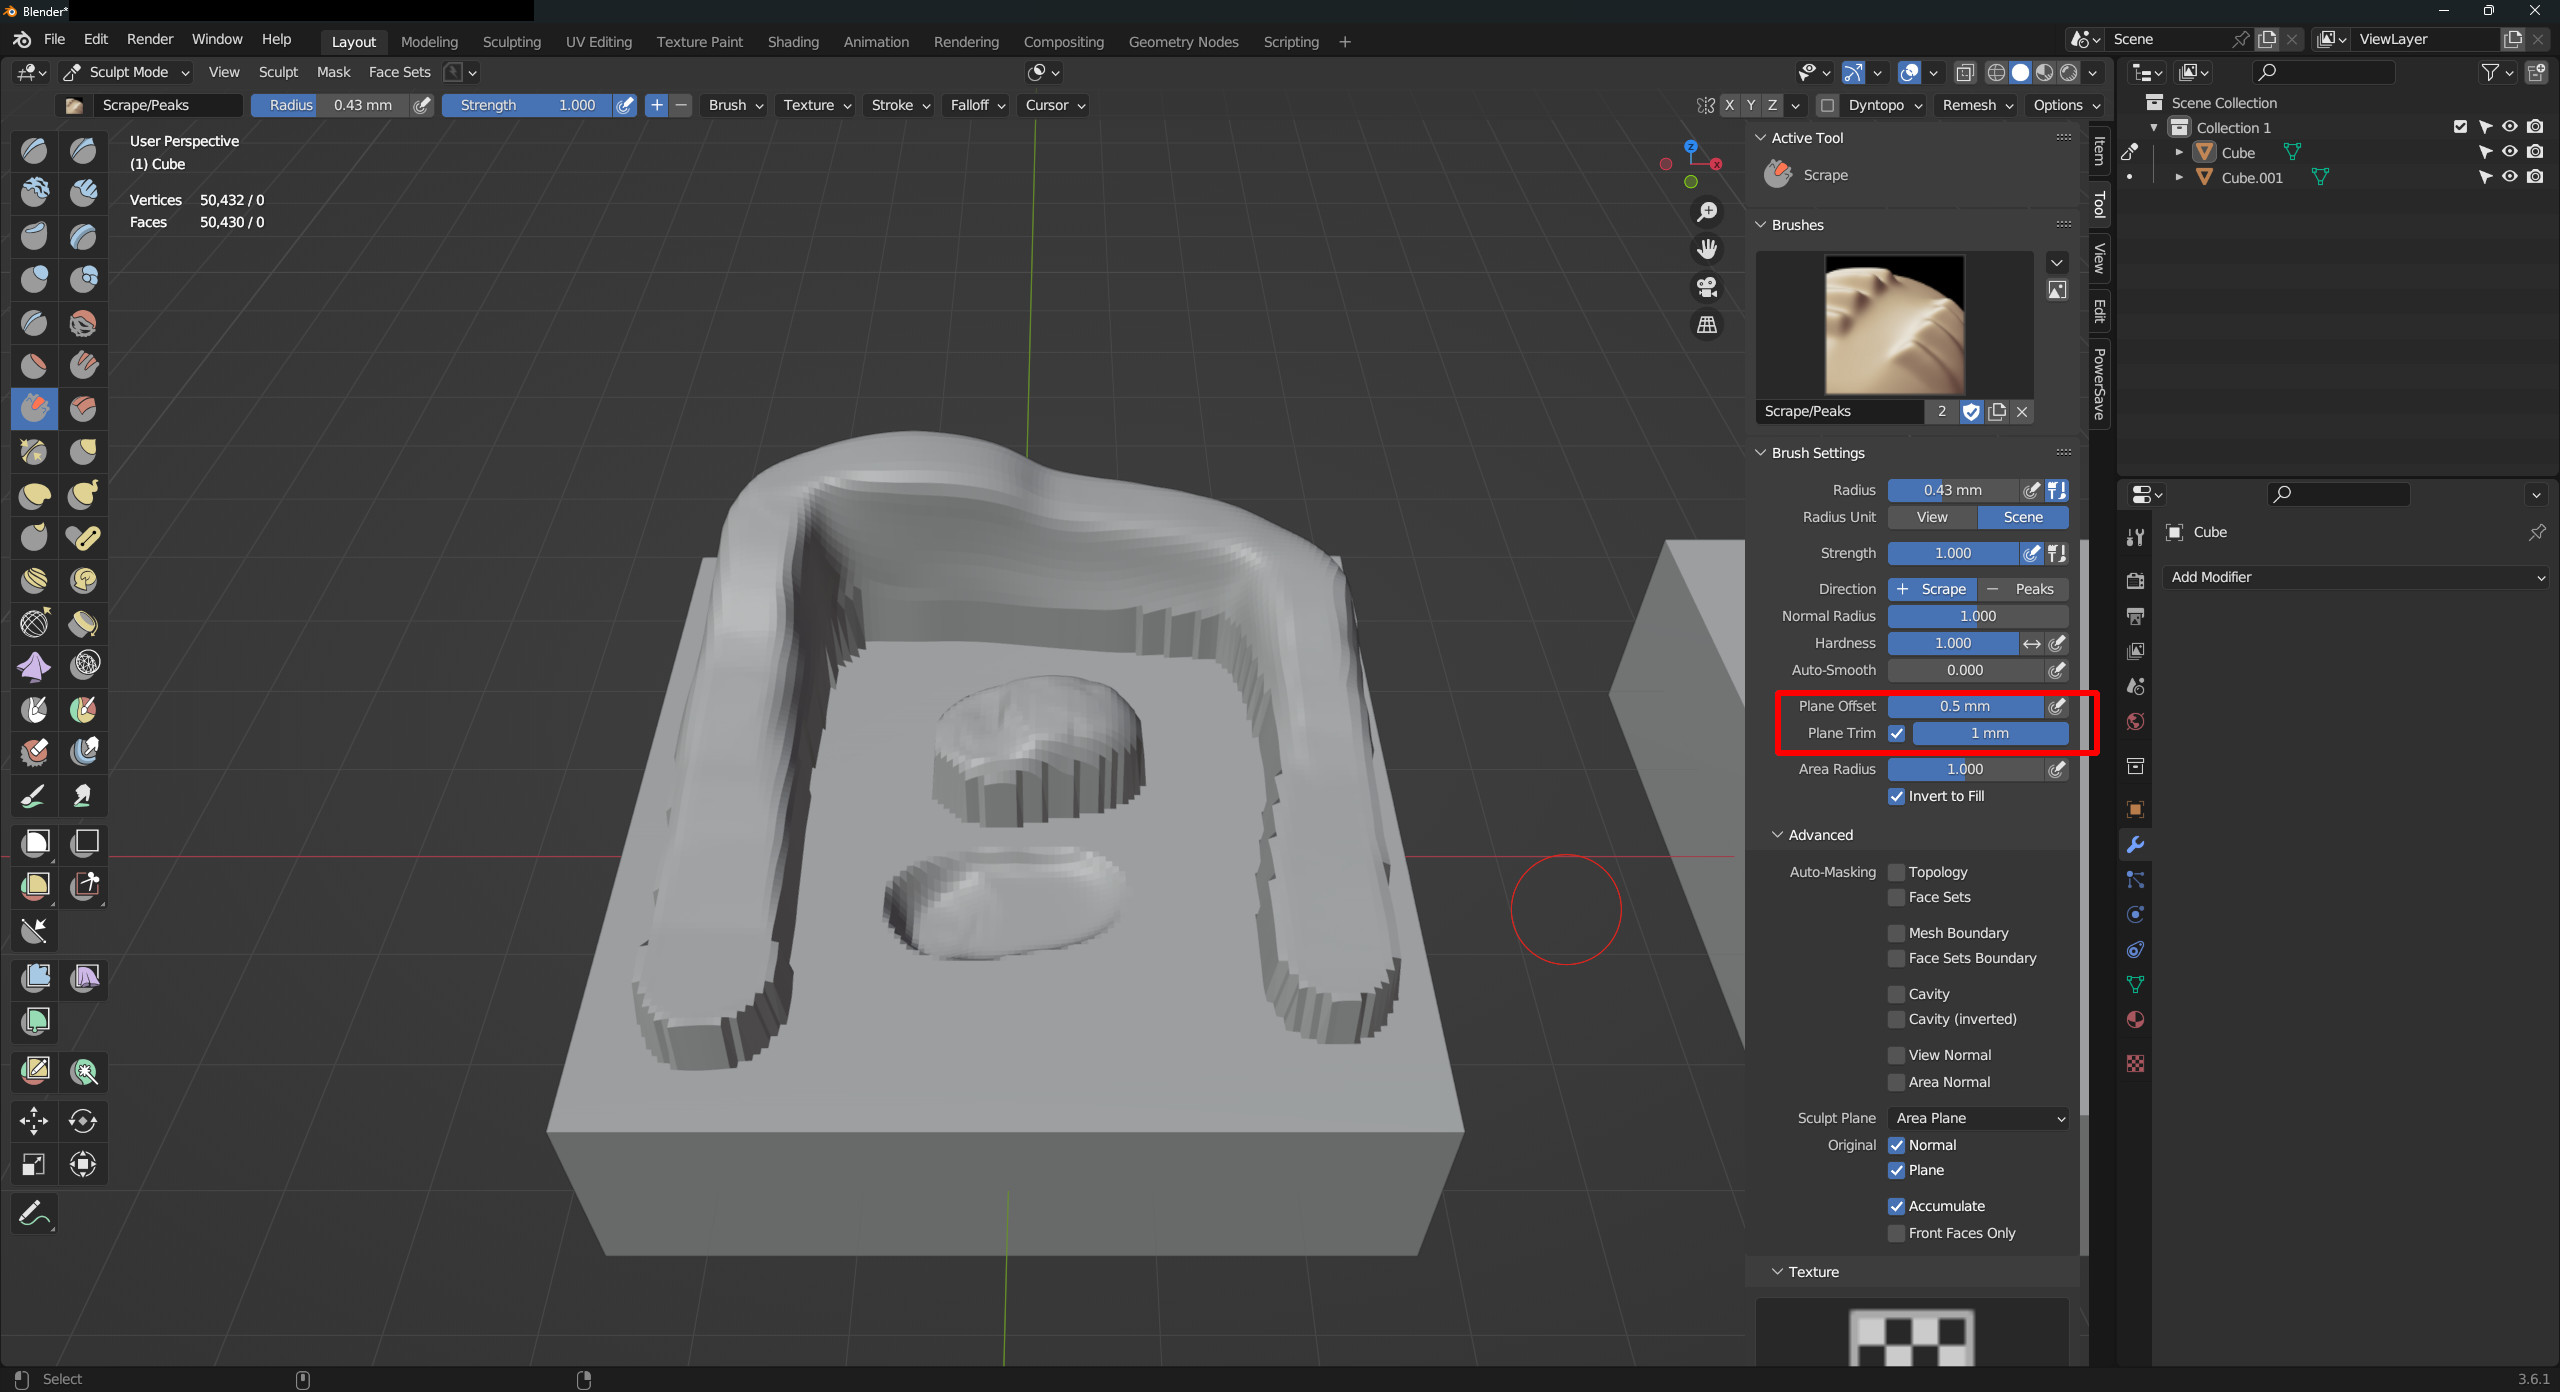
Task: Open the Modifier properties wrench tab
Action: (x=2135, y=845)
